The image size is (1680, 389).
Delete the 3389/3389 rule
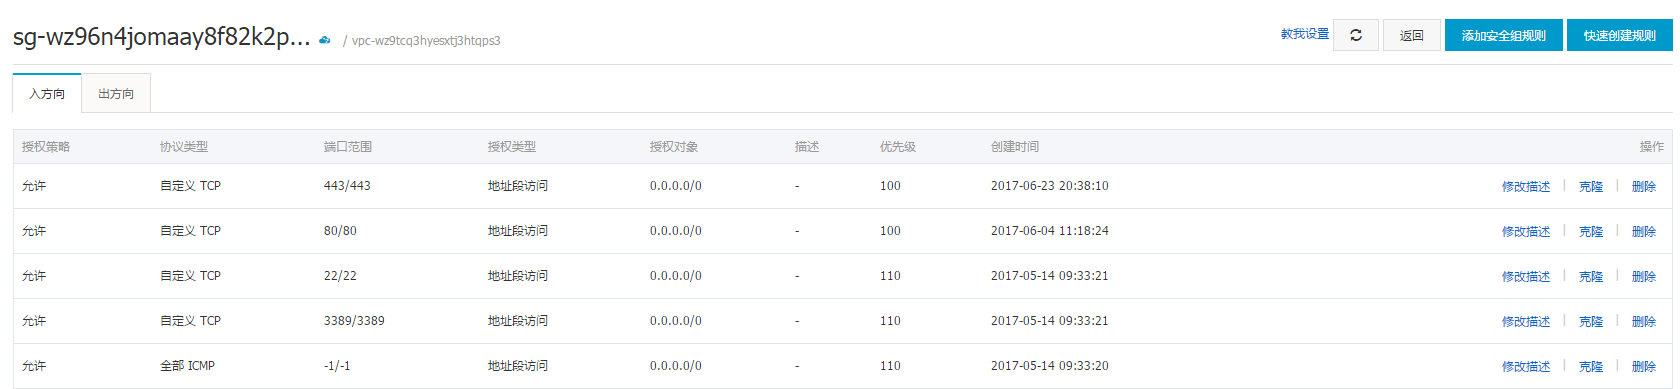(x=1644, y=322)
